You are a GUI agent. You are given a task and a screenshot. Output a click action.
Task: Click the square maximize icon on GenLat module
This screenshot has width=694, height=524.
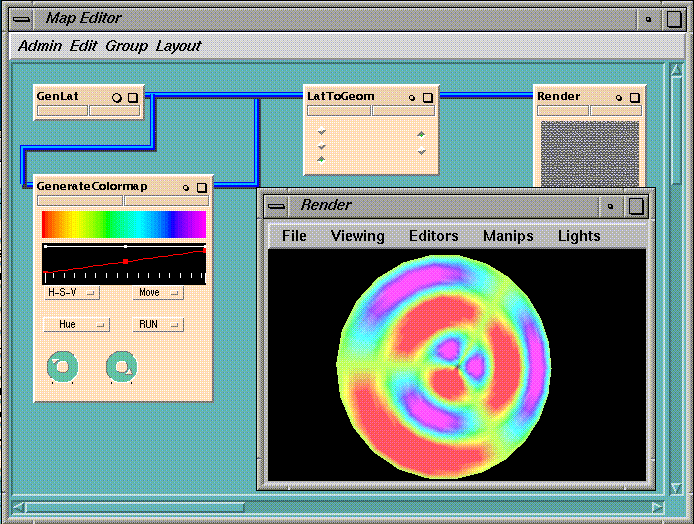pos(132,97)
